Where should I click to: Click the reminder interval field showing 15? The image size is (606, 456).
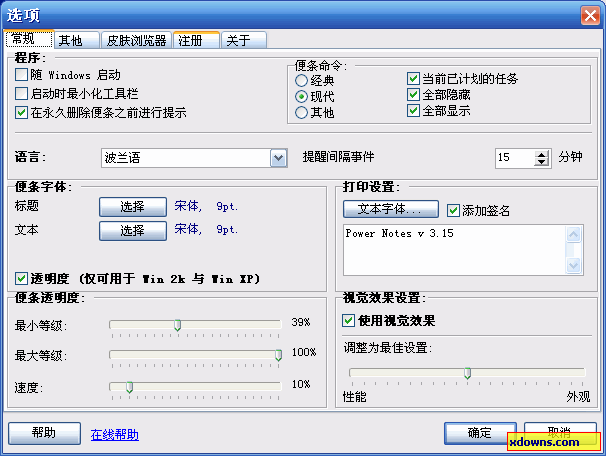(x=515, y=158)
